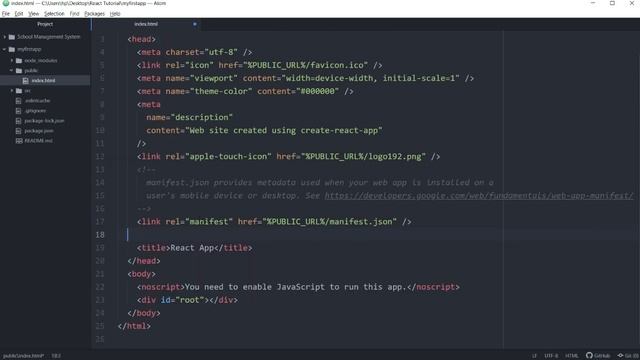Click the School Management System folder icon
Screen dimensions: 640x360
(x=12, y=37)
